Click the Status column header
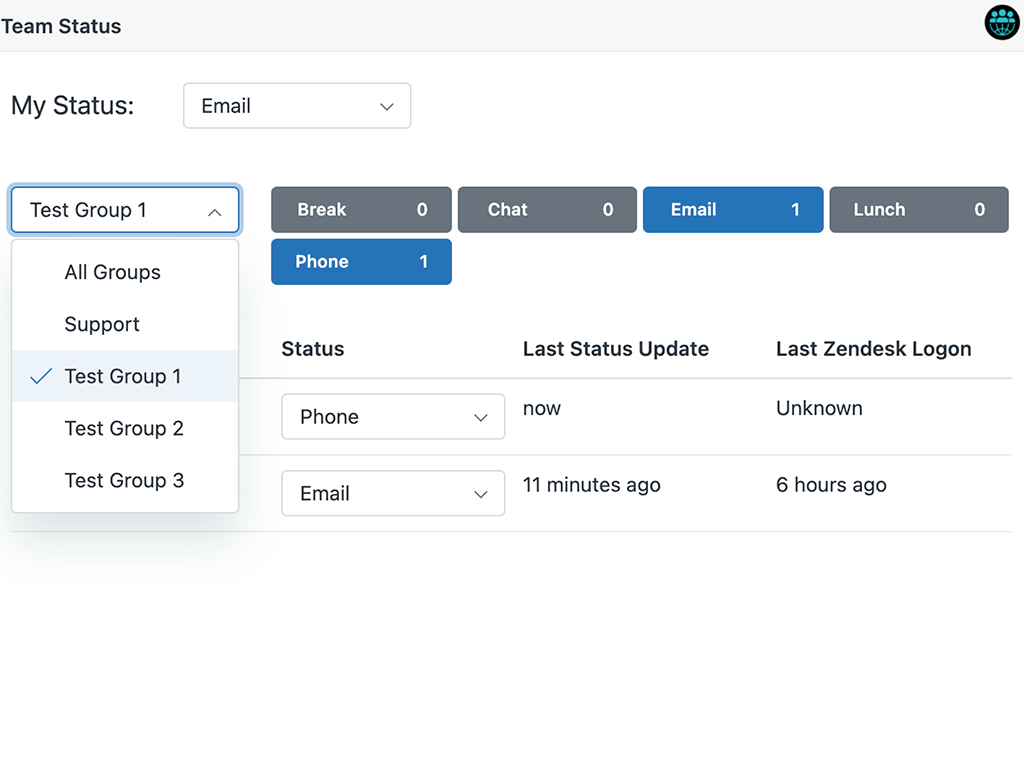The width and height of the screenshot is (1024, 768). pyautogui.click(x=313, y=349)
